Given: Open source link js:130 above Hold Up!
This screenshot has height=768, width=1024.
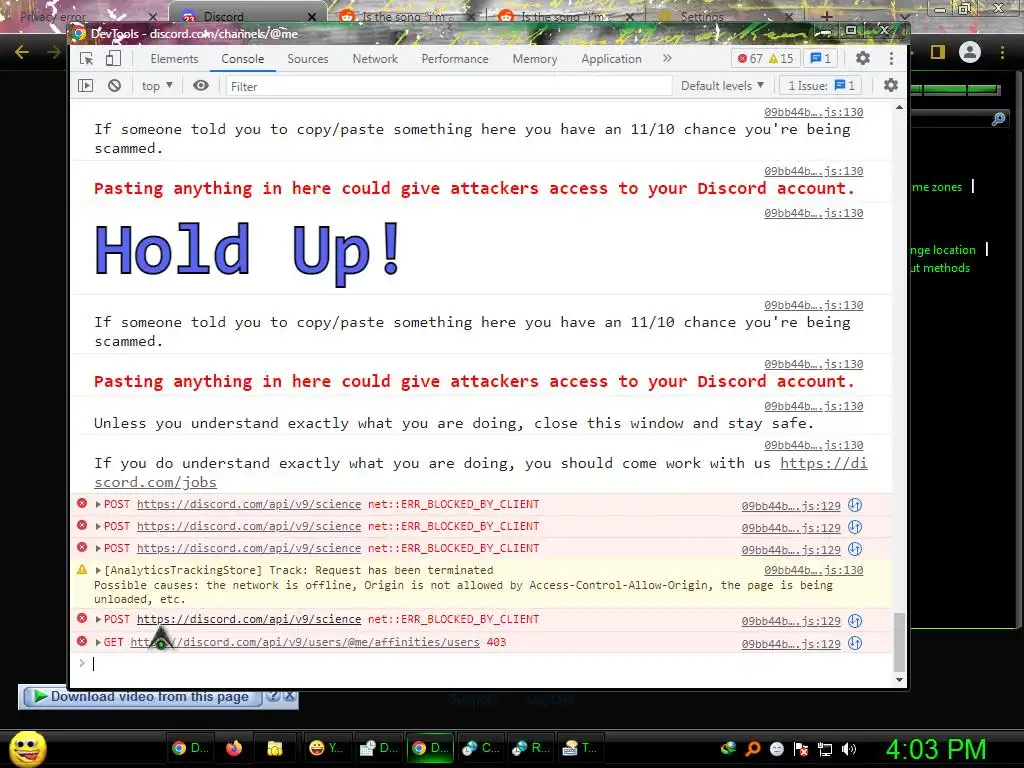Looking at the screenshot, I should click(x=814, y=213).
